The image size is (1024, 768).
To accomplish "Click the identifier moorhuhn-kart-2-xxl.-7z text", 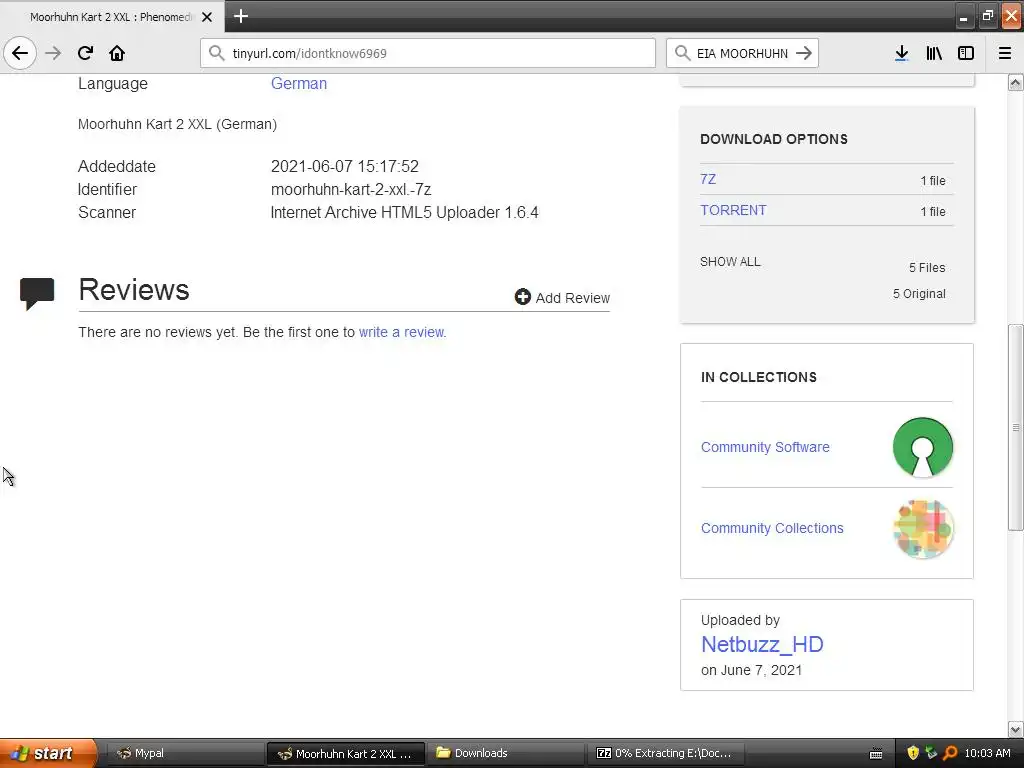I will (x=351, y=189).
